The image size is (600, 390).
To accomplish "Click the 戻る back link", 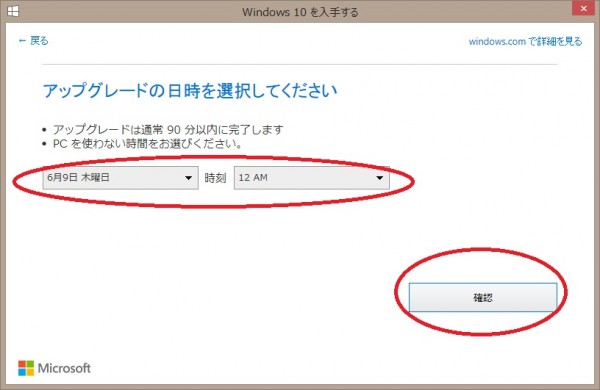I will click(33, 41).
